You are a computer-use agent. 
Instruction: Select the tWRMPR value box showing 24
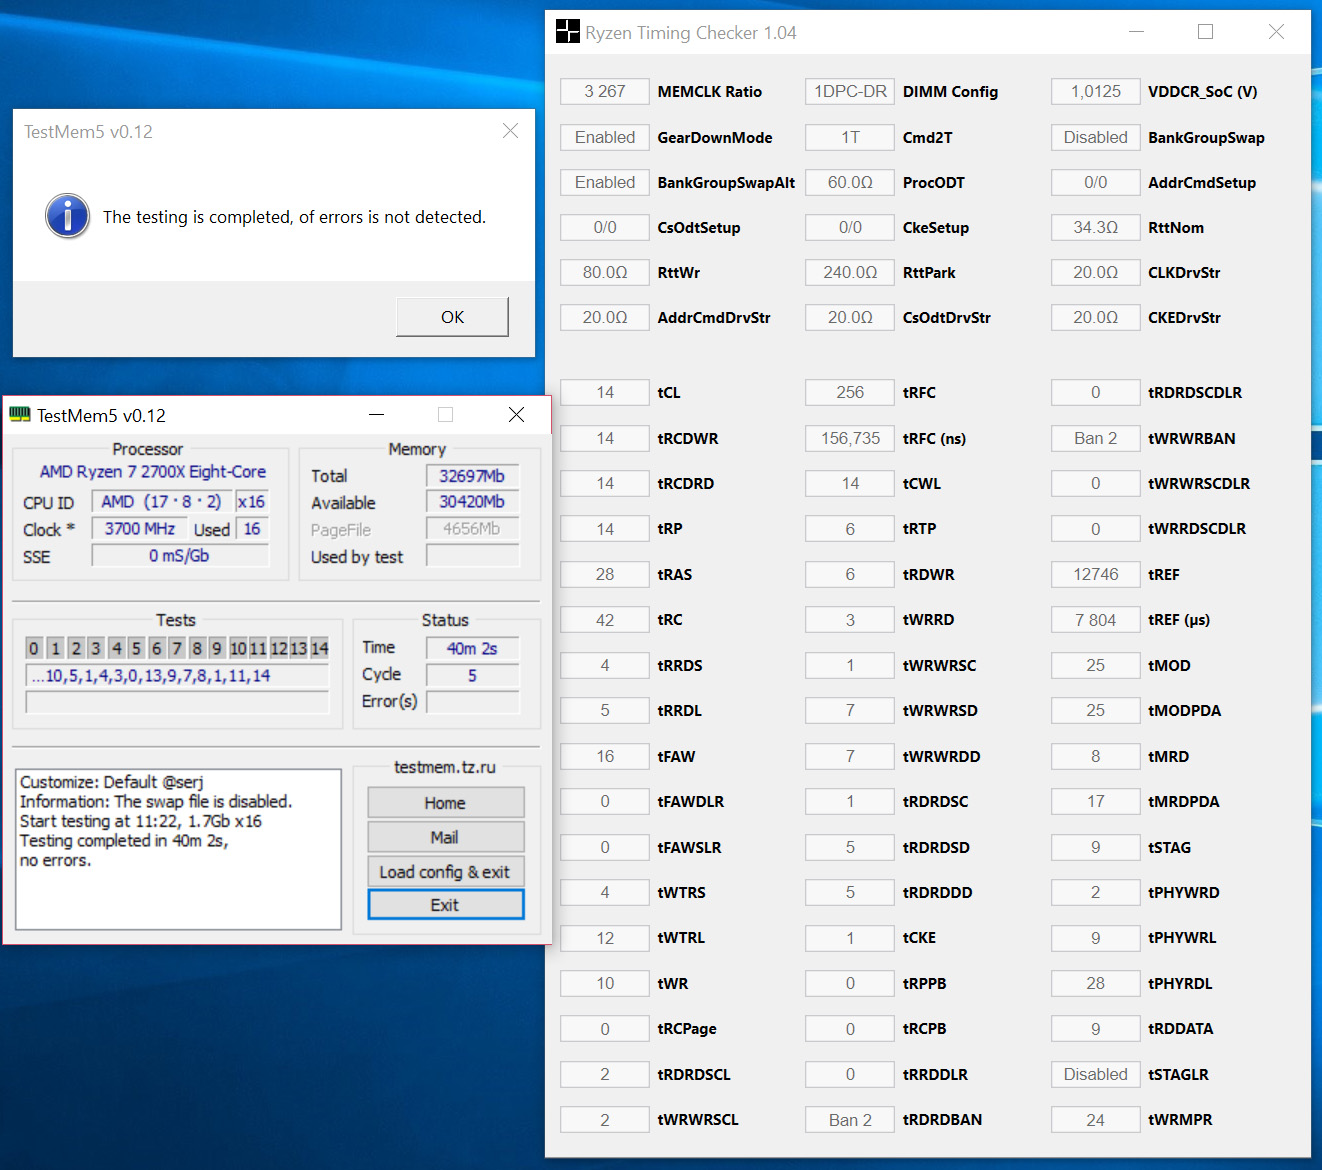click(x=1096, y=1120)
